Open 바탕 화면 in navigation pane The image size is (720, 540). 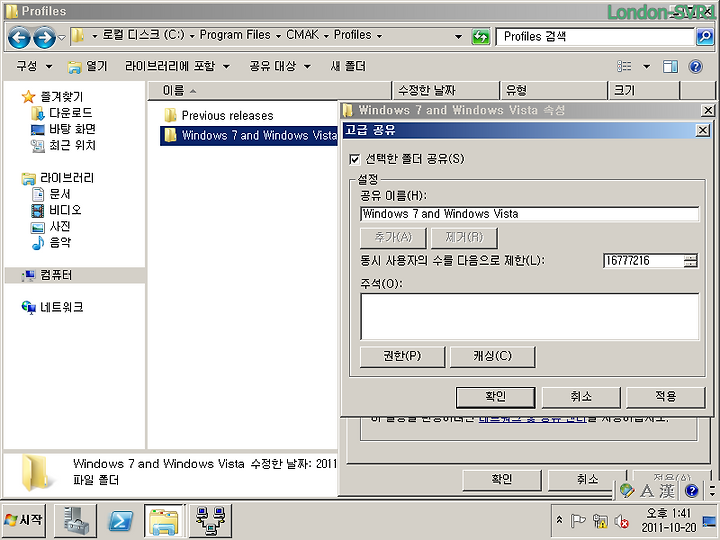63,129
